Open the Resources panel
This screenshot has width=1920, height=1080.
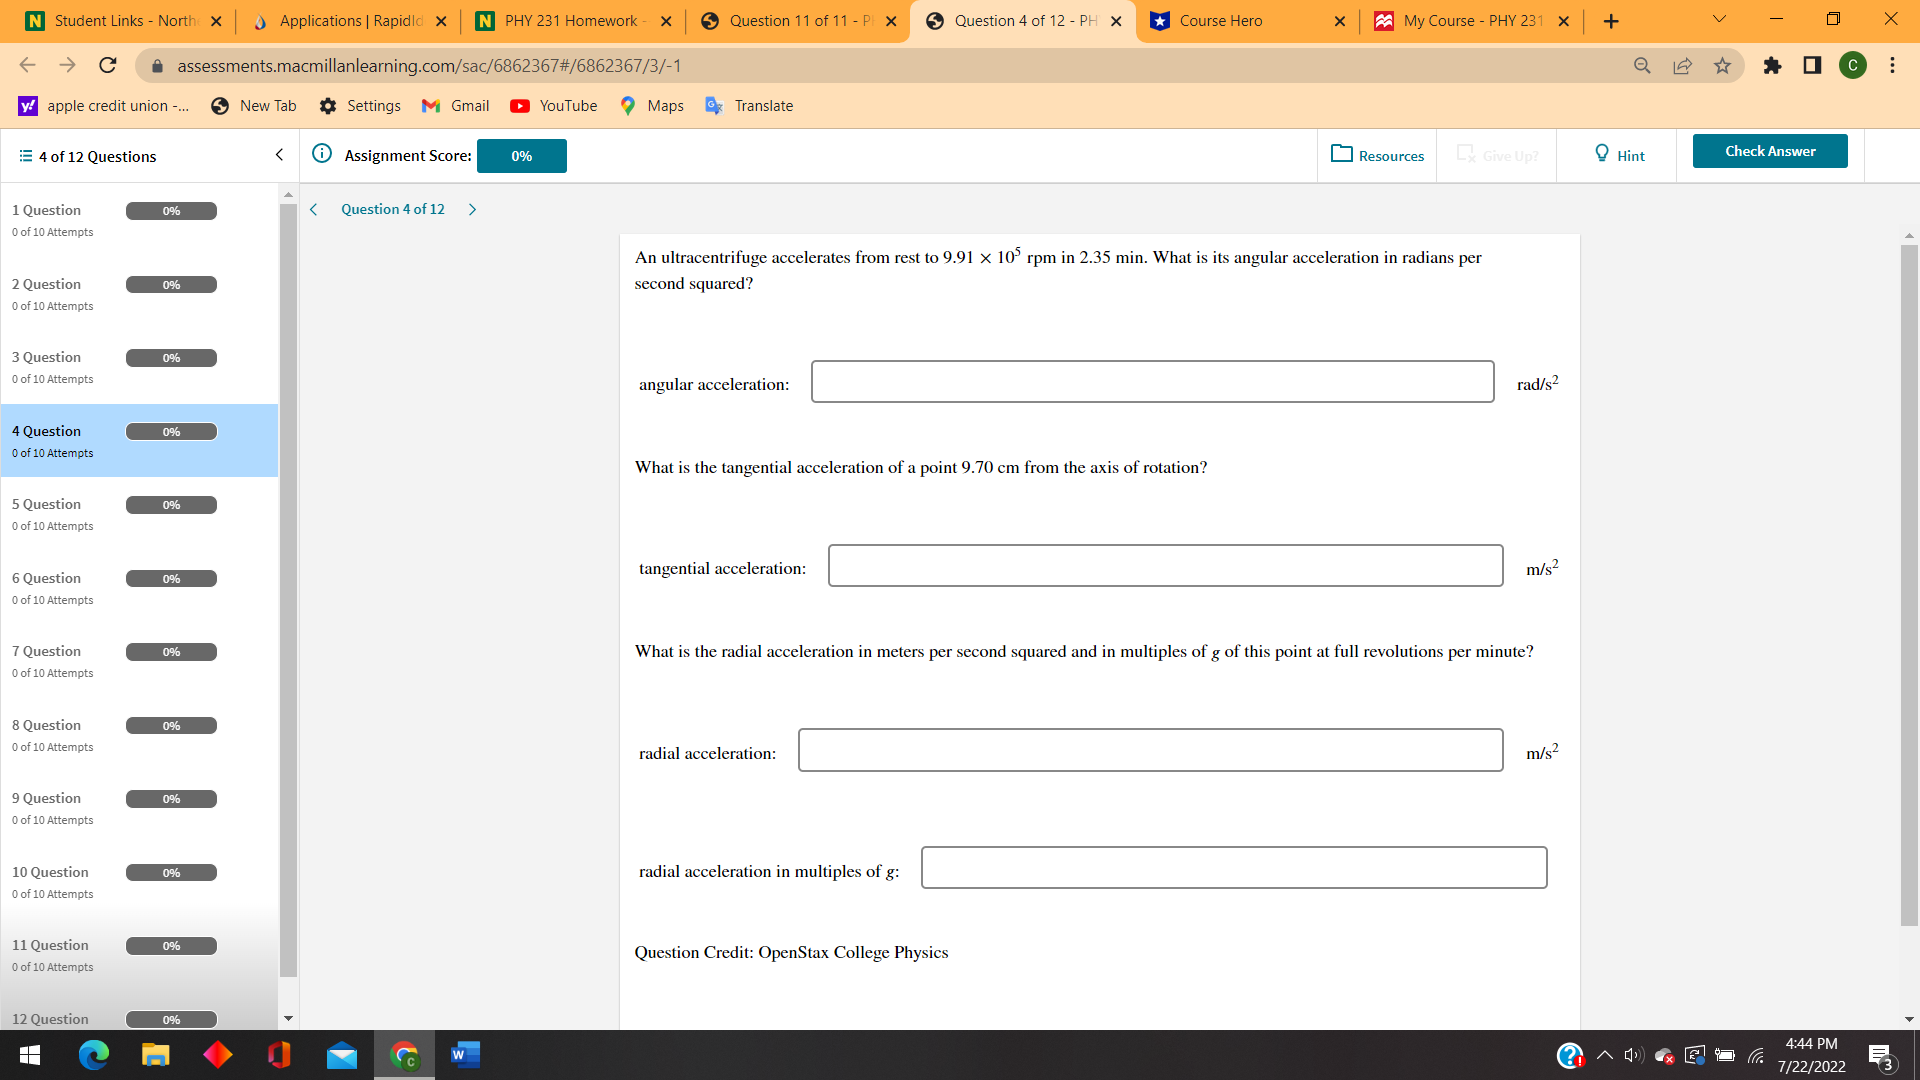point(1377,155)
